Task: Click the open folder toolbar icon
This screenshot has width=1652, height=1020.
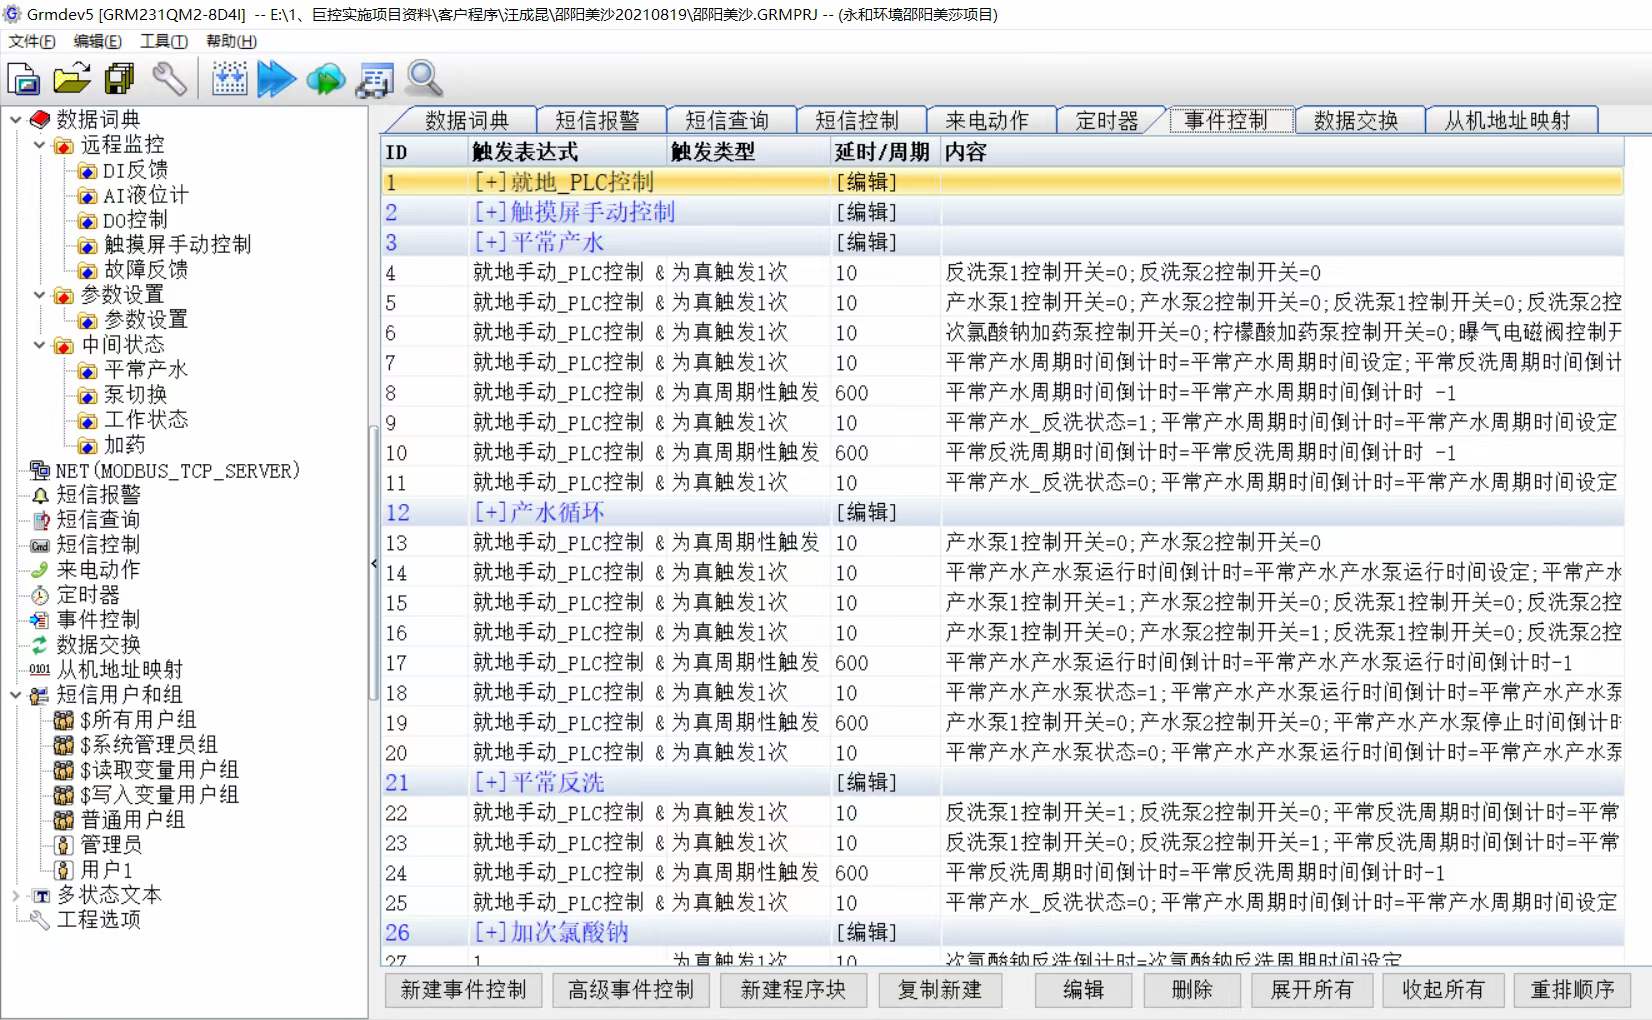Action: (x=71, y=79)
